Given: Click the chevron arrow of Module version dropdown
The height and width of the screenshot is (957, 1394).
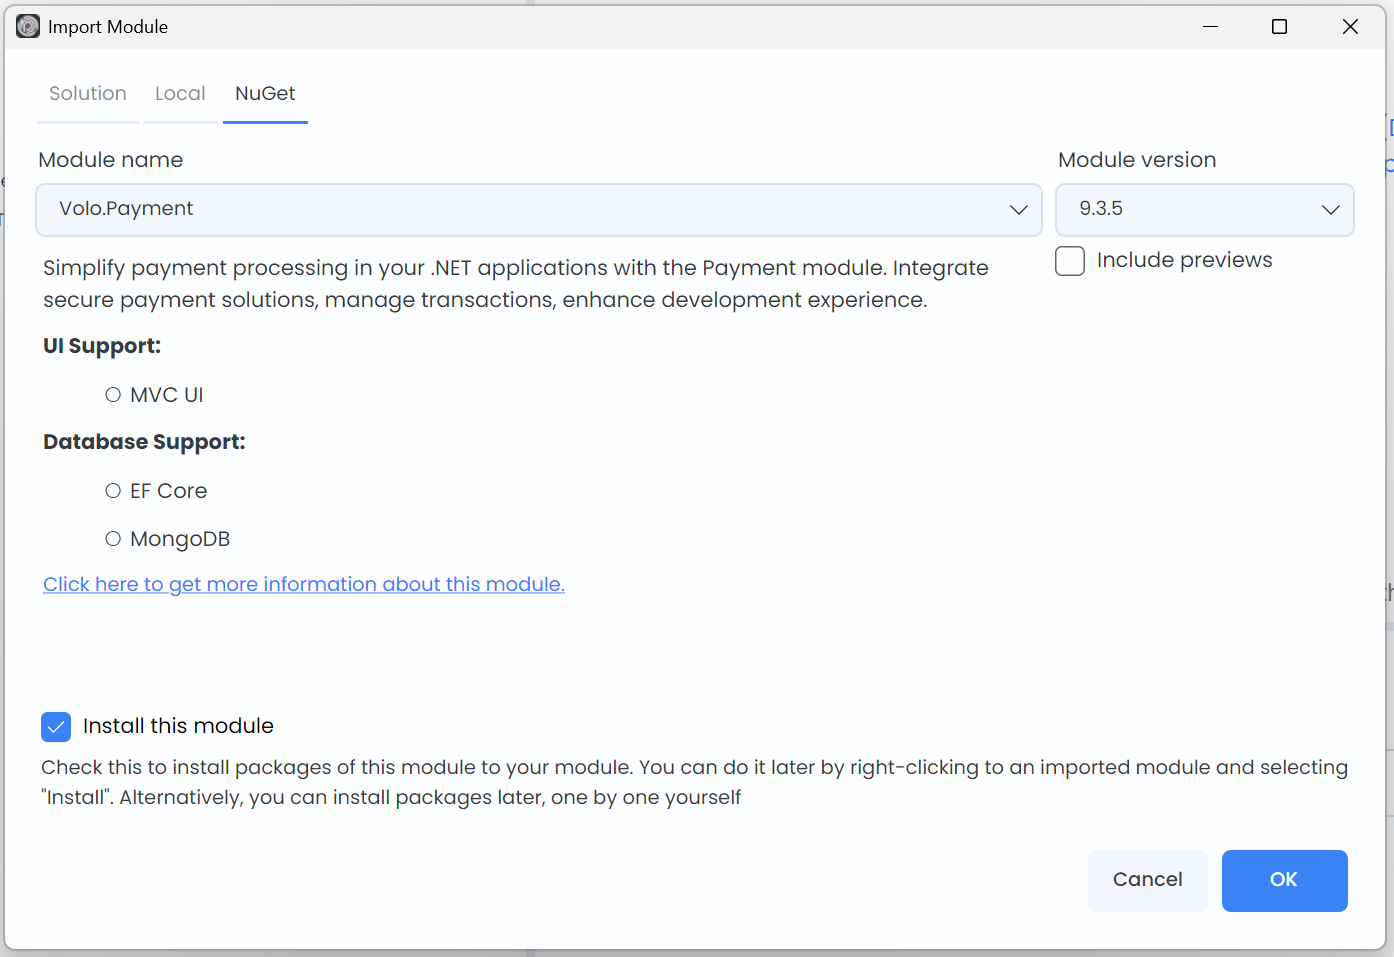Looking at the screenshot, I should pyautogui.click(x=1330, y=210).
